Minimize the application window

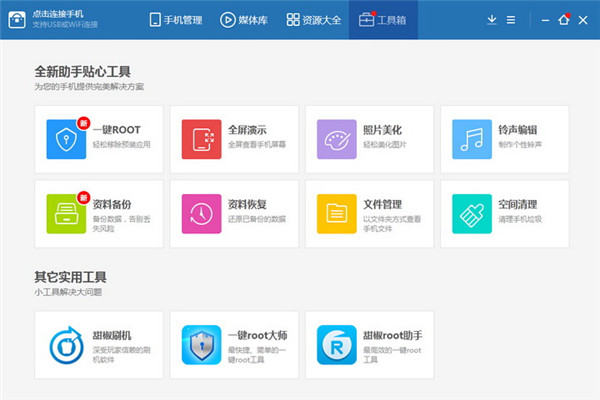pyautogui.click(x=543, y=19)
